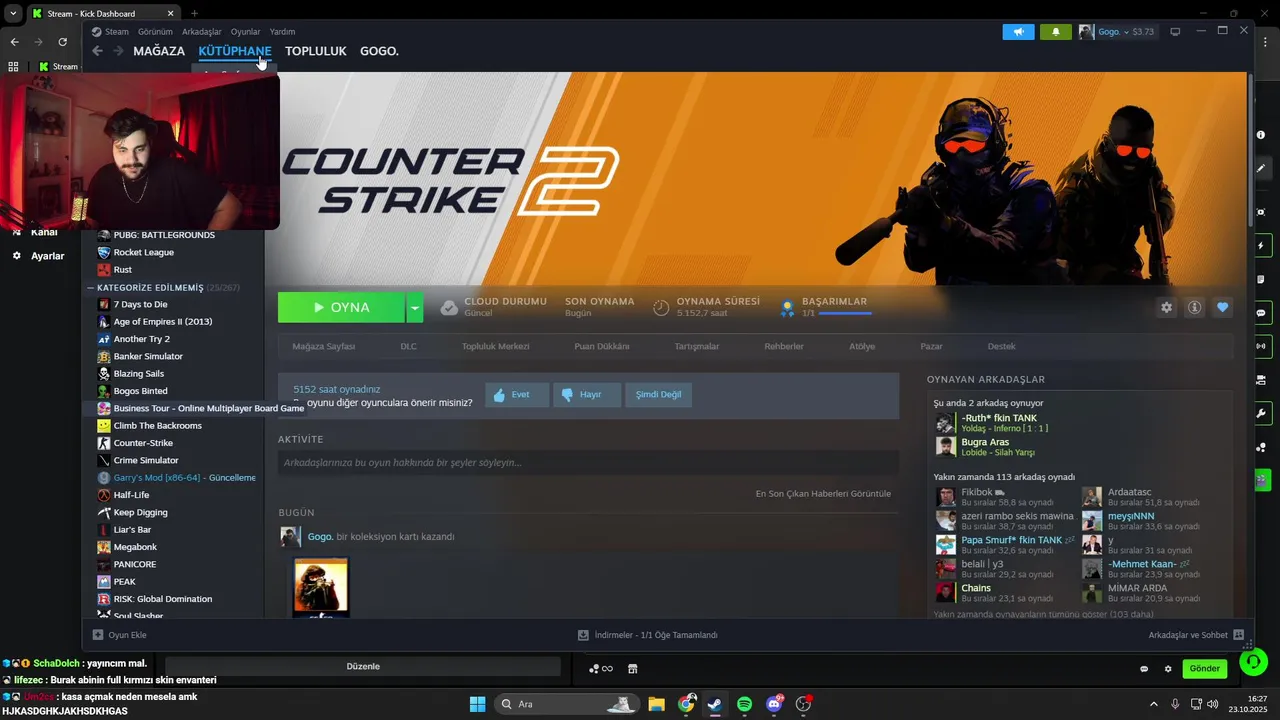Screen dimensions: 1280x720
Task: Go to TOPLULUK tab
Action: tap(315, 51)
